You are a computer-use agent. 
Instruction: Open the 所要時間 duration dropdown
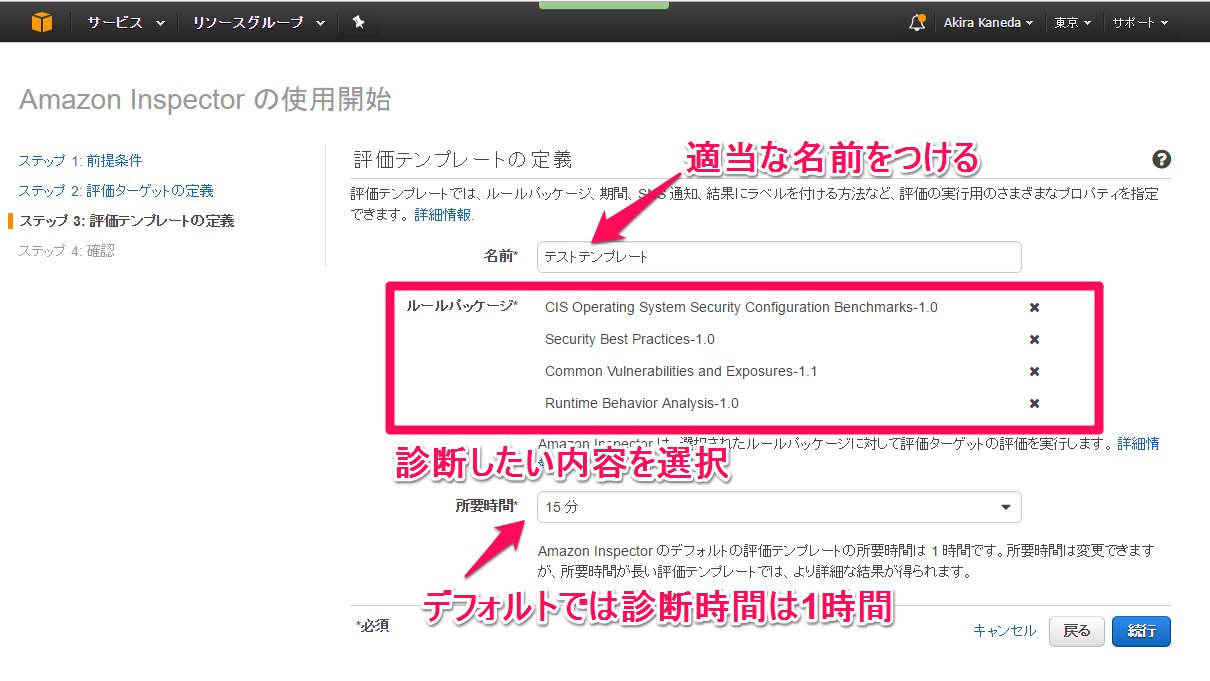779,507
